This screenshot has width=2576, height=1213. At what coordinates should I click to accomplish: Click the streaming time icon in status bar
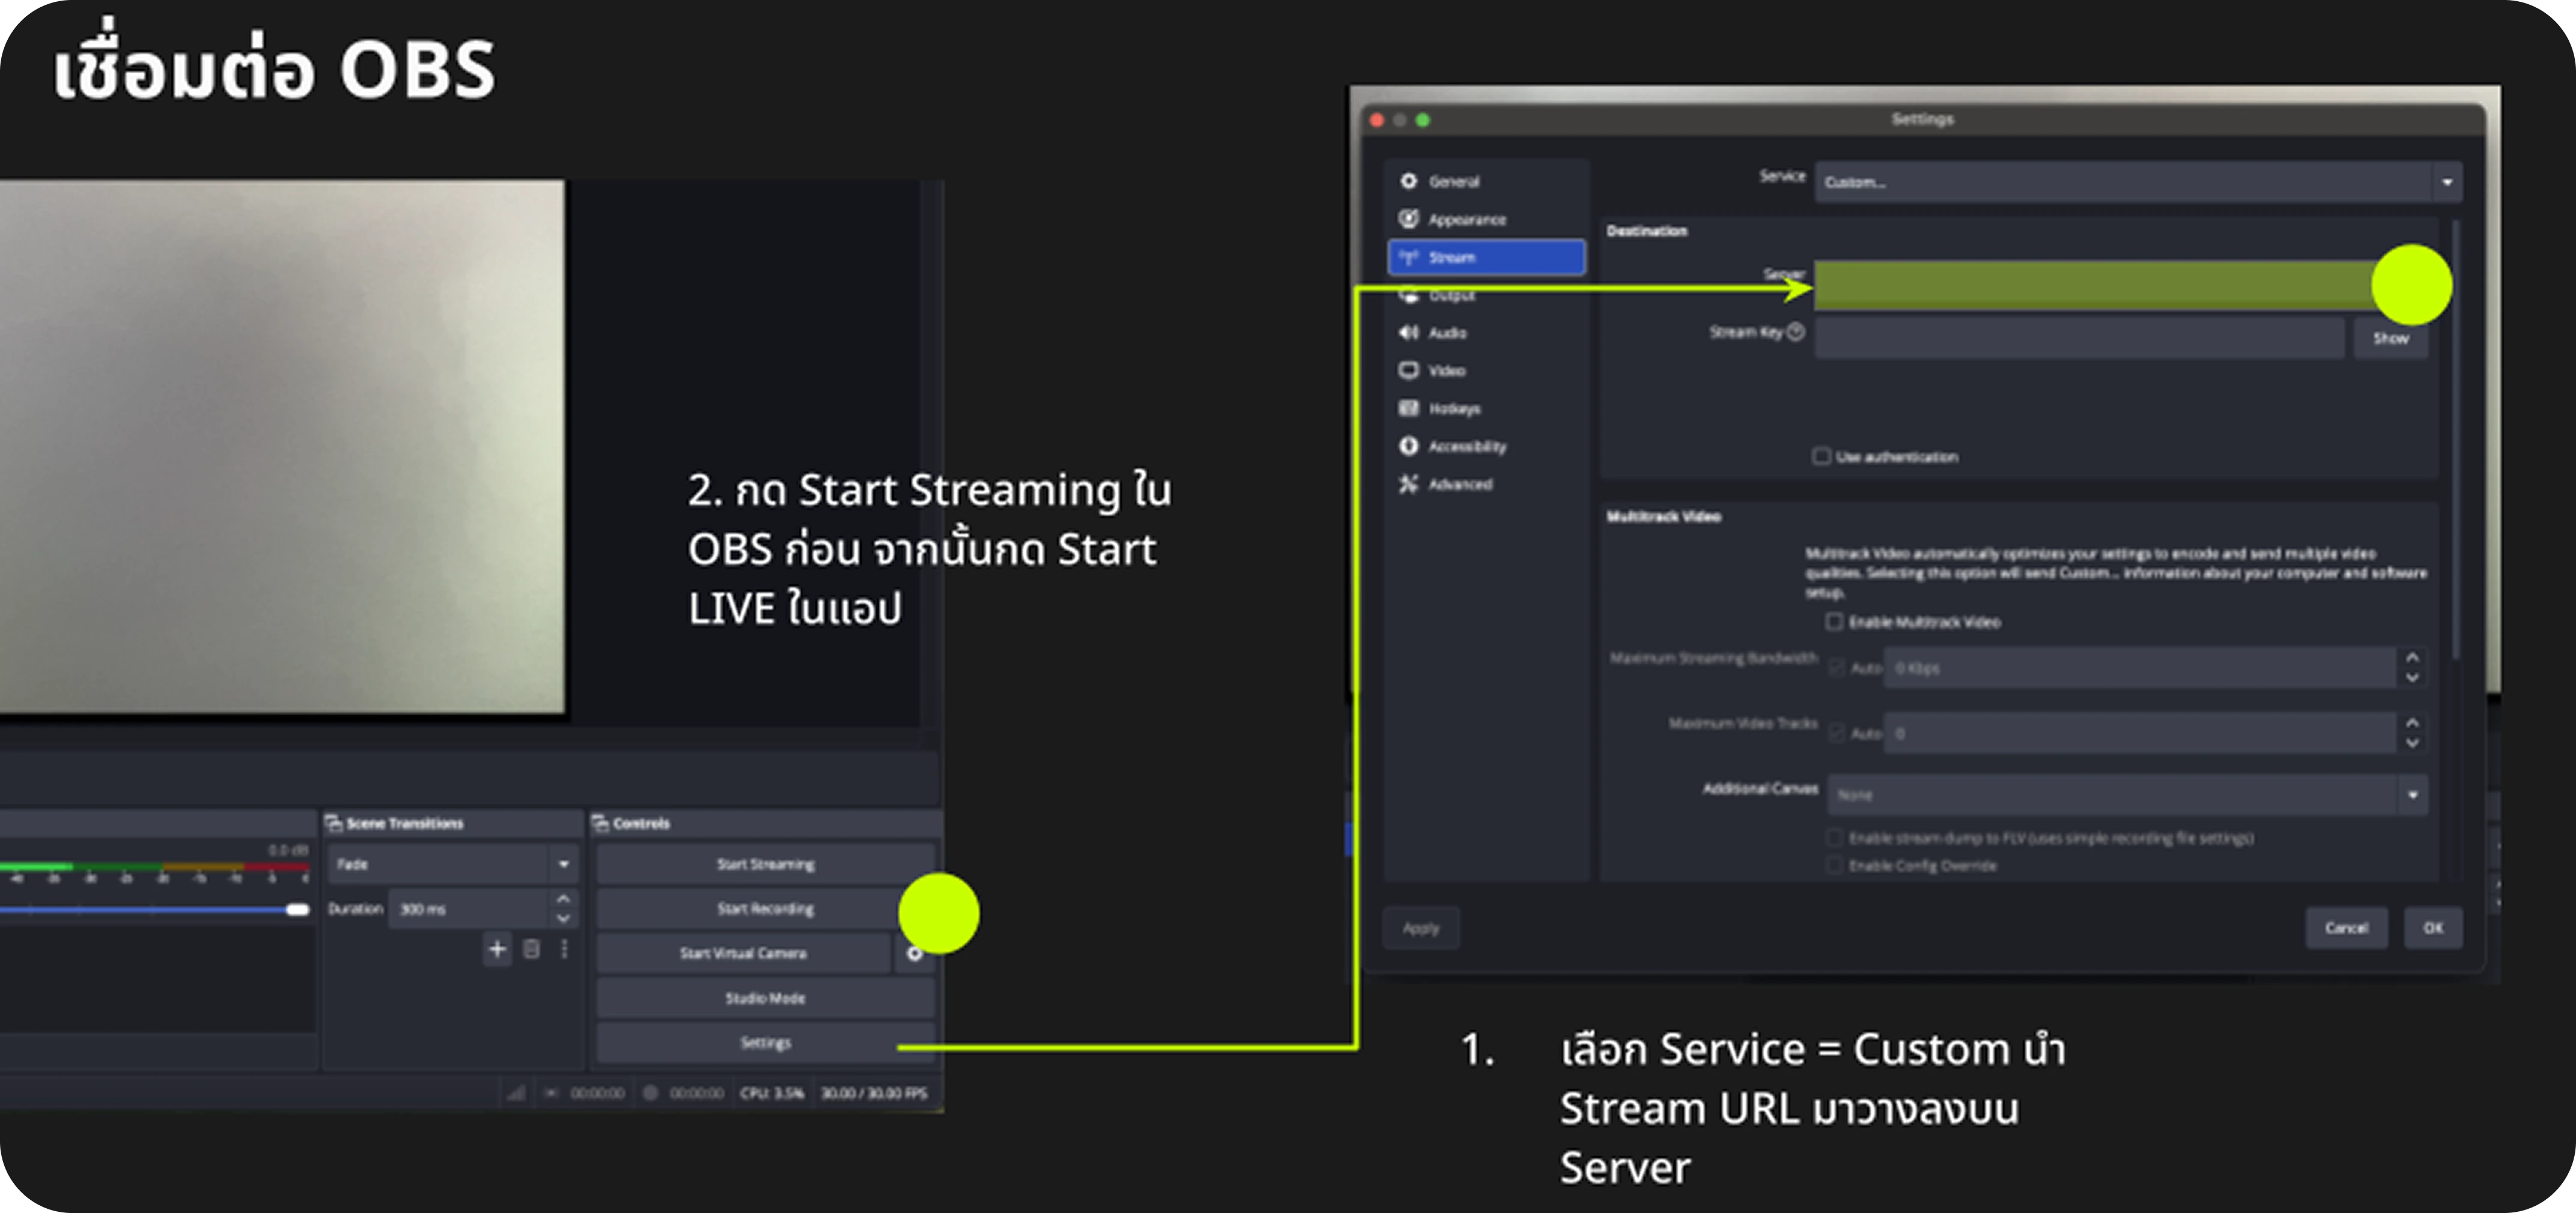pyautogui.click(x=550, y=1093)
